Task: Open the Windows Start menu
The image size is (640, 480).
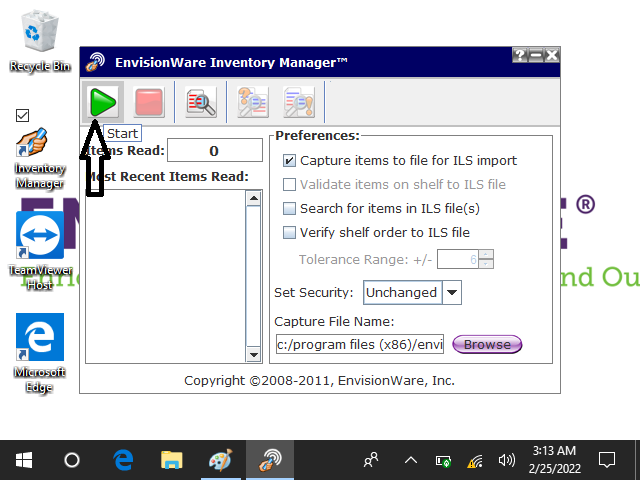Action: 24,460
